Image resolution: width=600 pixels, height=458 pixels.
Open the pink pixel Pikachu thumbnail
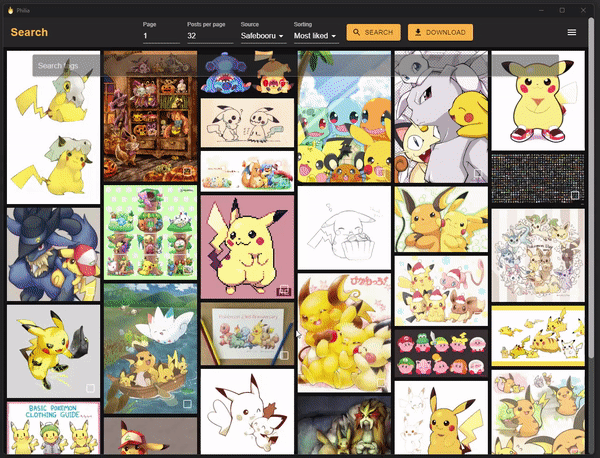click(x=247, y=247)
